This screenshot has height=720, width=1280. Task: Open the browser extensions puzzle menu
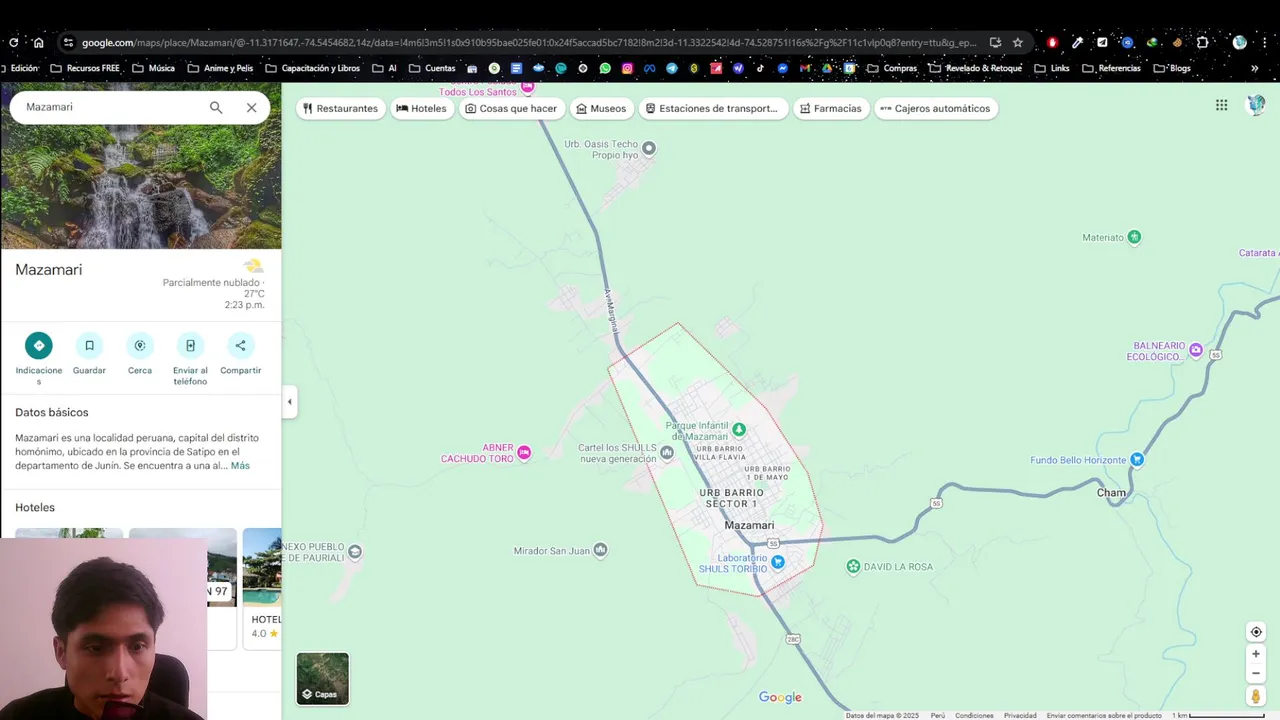[1203, 42]
